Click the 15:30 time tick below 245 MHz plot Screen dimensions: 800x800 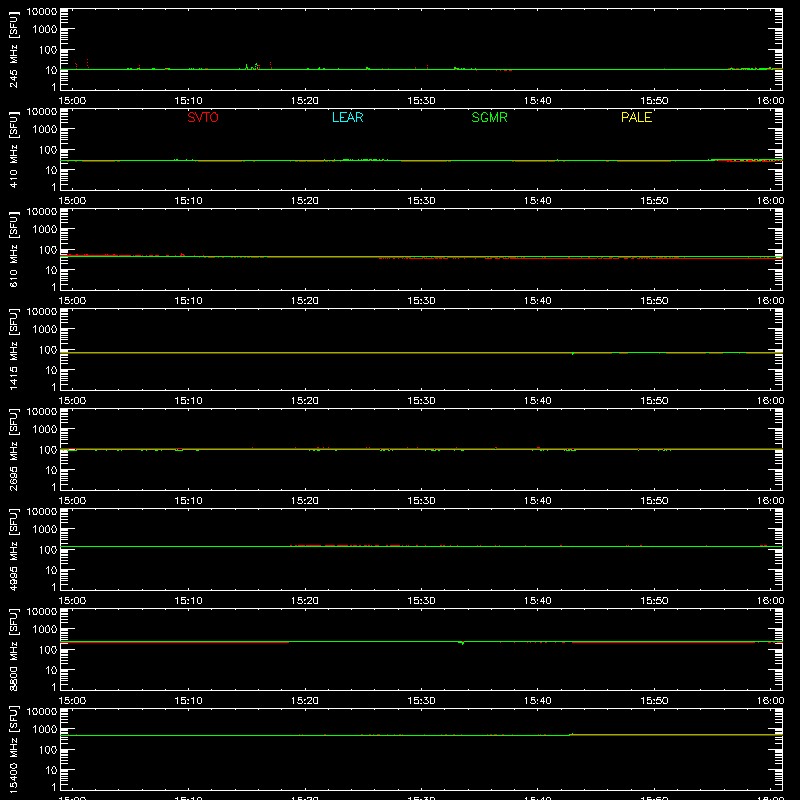pos(421,101)
